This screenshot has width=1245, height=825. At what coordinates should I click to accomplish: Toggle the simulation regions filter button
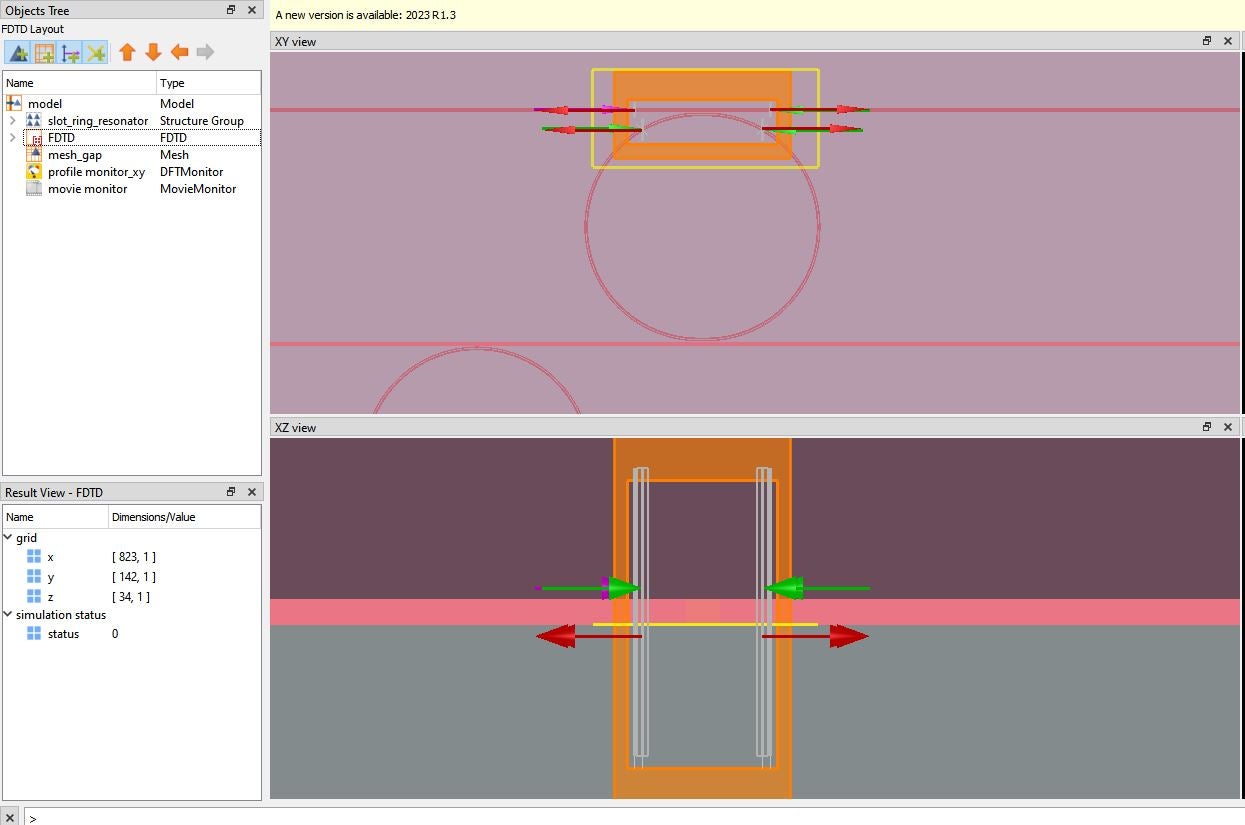click(44, 52)
